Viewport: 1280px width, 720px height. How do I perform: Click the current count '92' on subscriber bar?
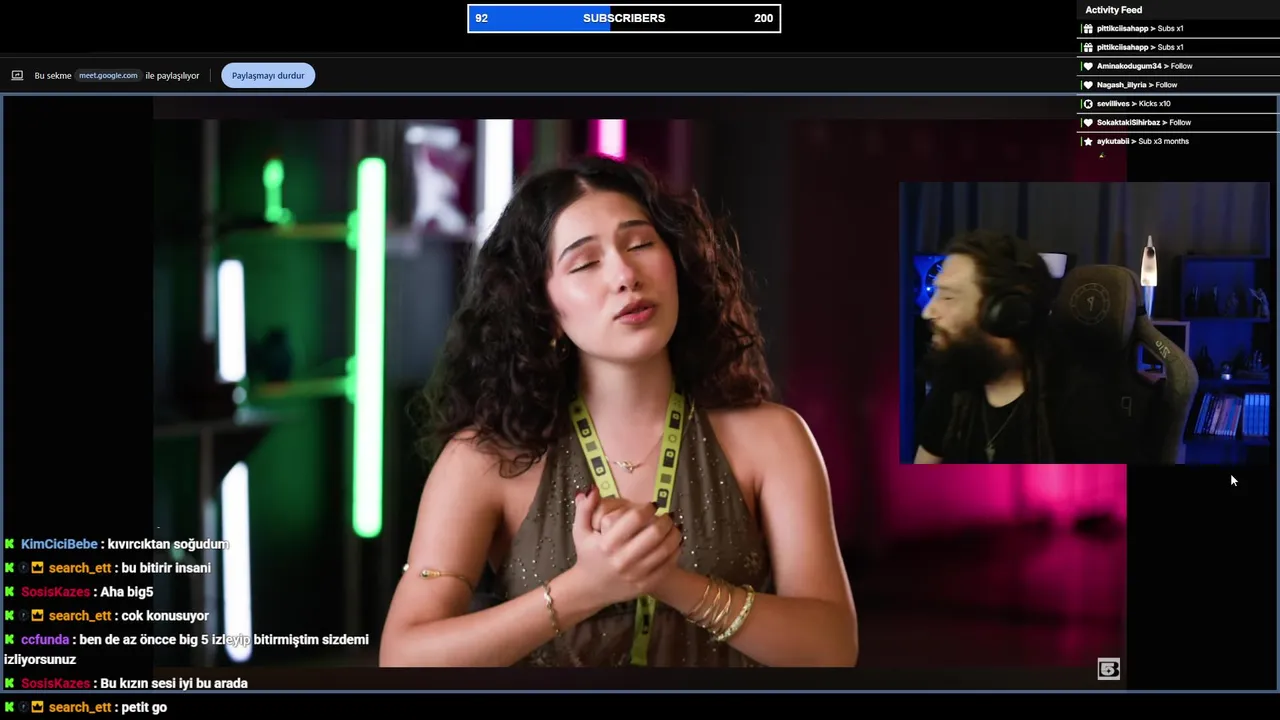tap(482, 18)
